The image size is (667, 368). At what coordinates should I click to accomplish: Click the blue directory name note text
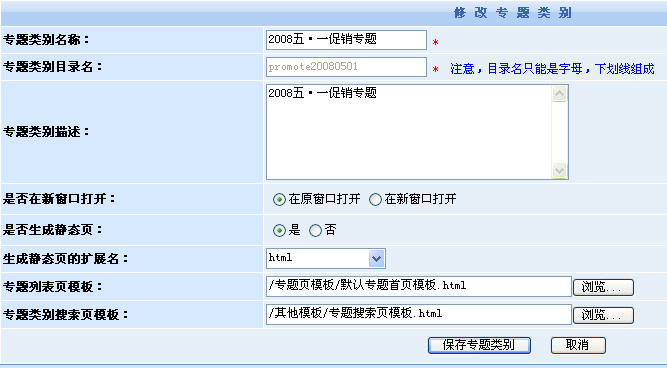(x=552, y=68)
